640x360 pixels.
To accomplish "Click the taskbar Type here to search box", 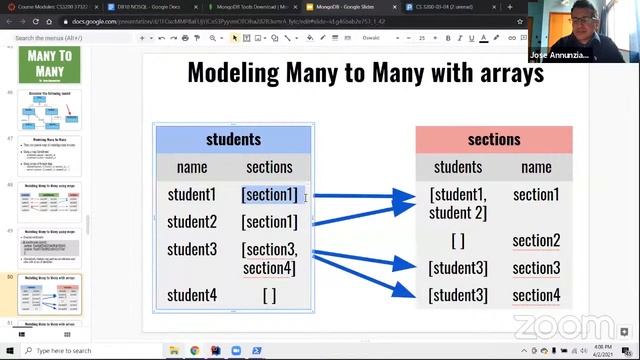I will point(92,351).
